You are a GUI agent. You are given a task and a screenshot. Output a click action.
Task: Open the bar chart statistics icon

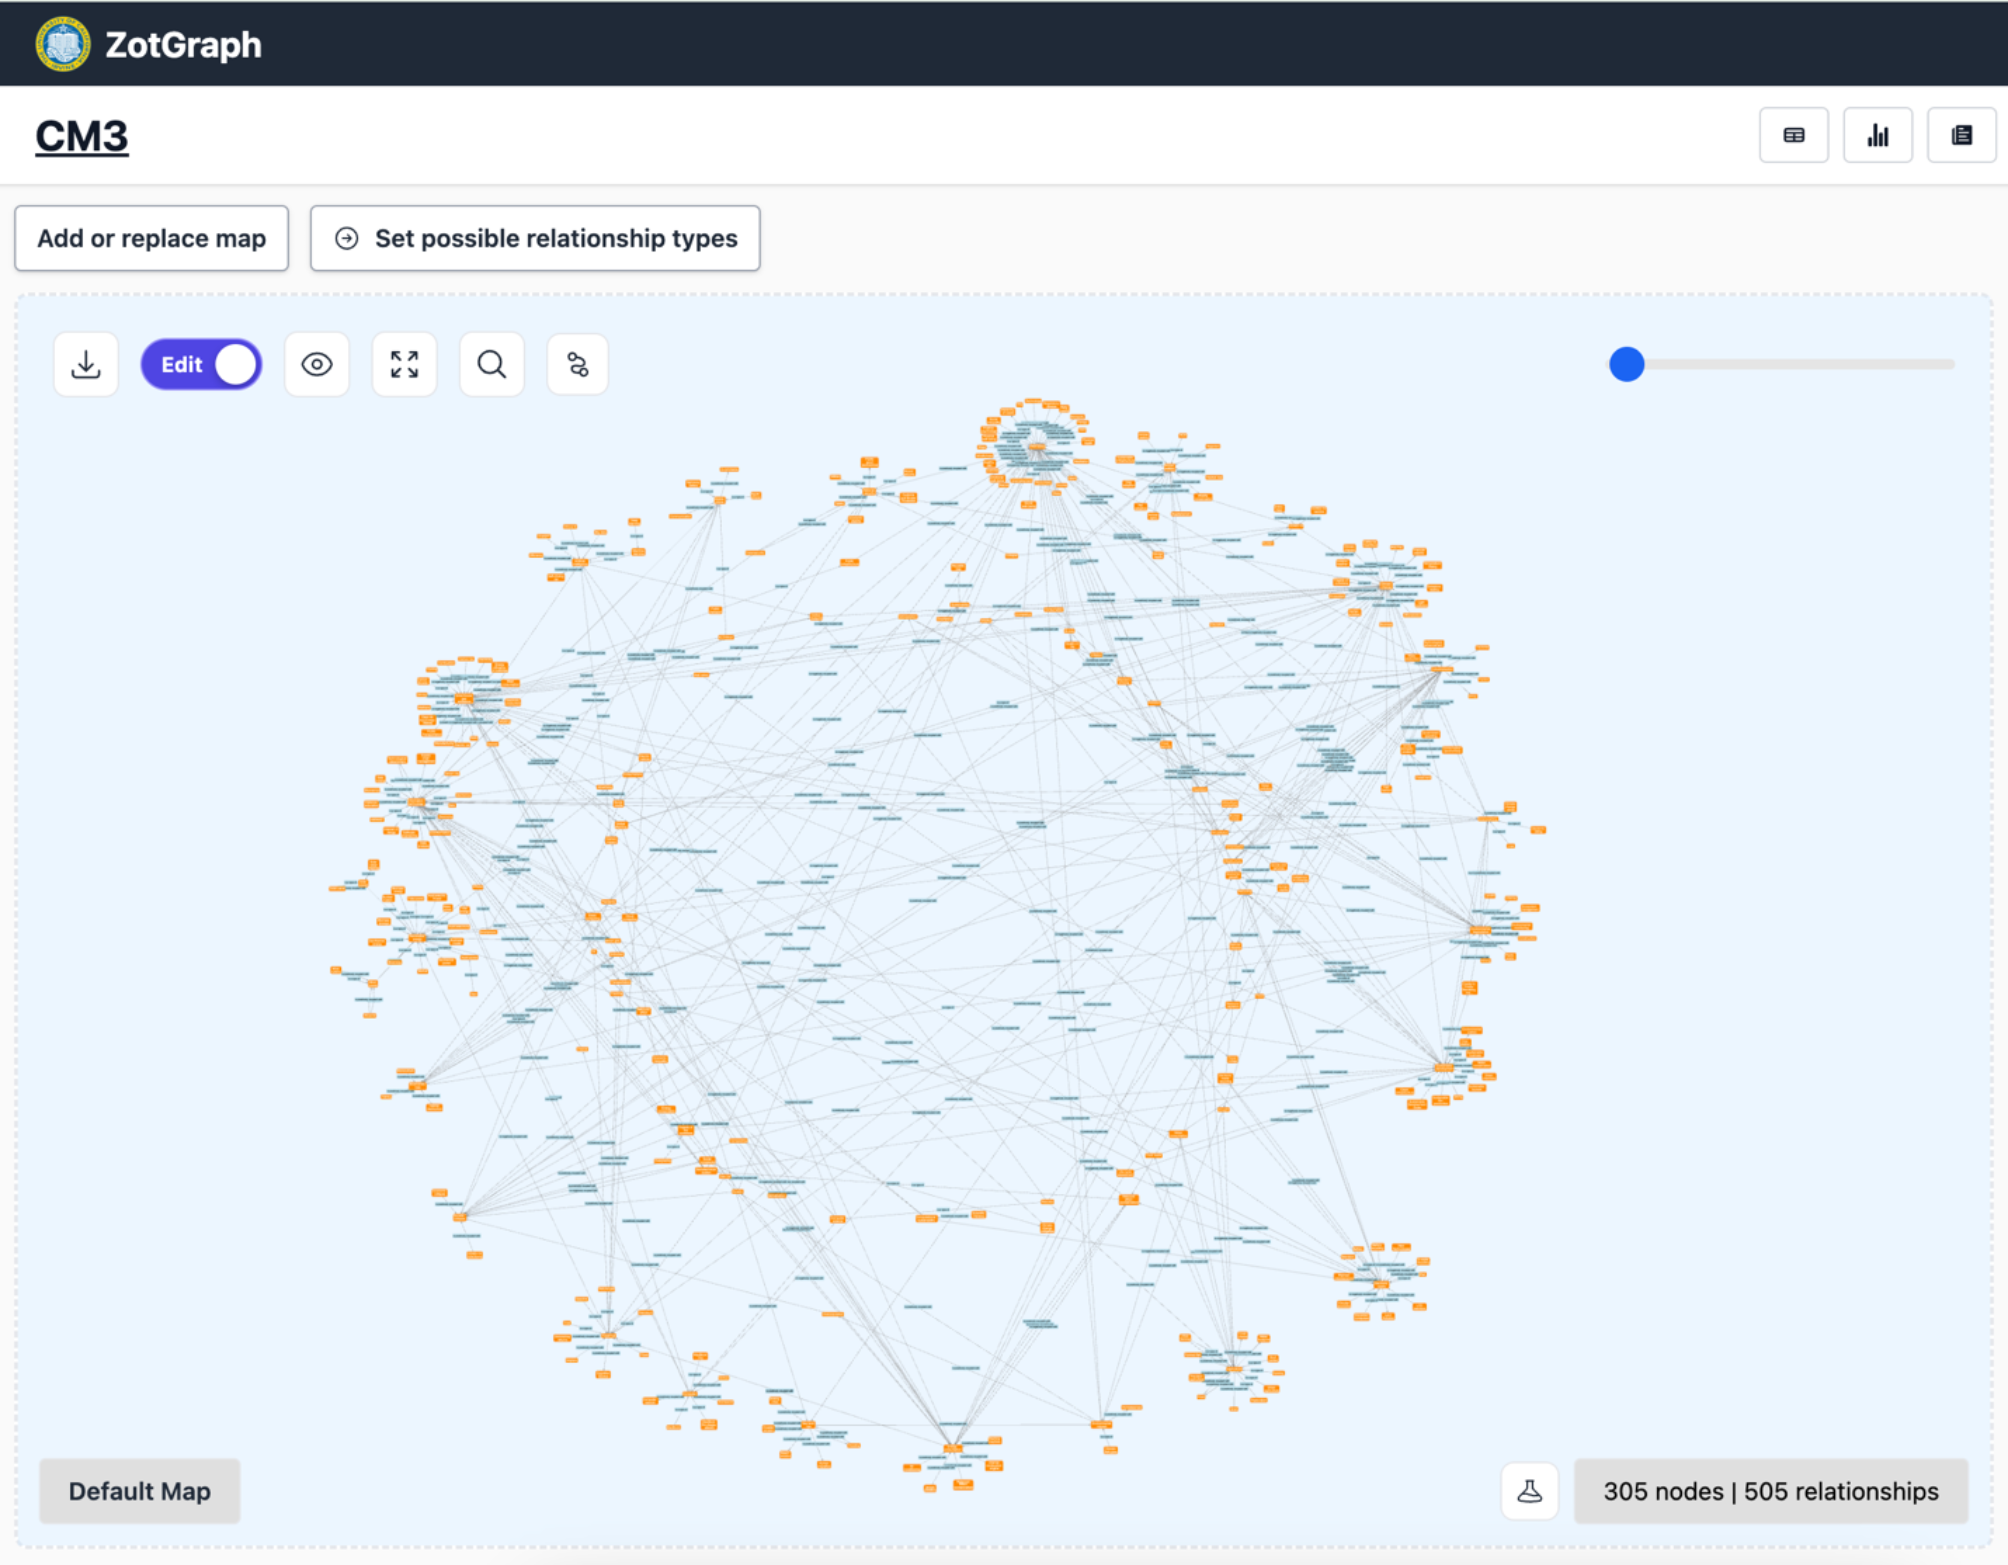(x=1877, y=135)
